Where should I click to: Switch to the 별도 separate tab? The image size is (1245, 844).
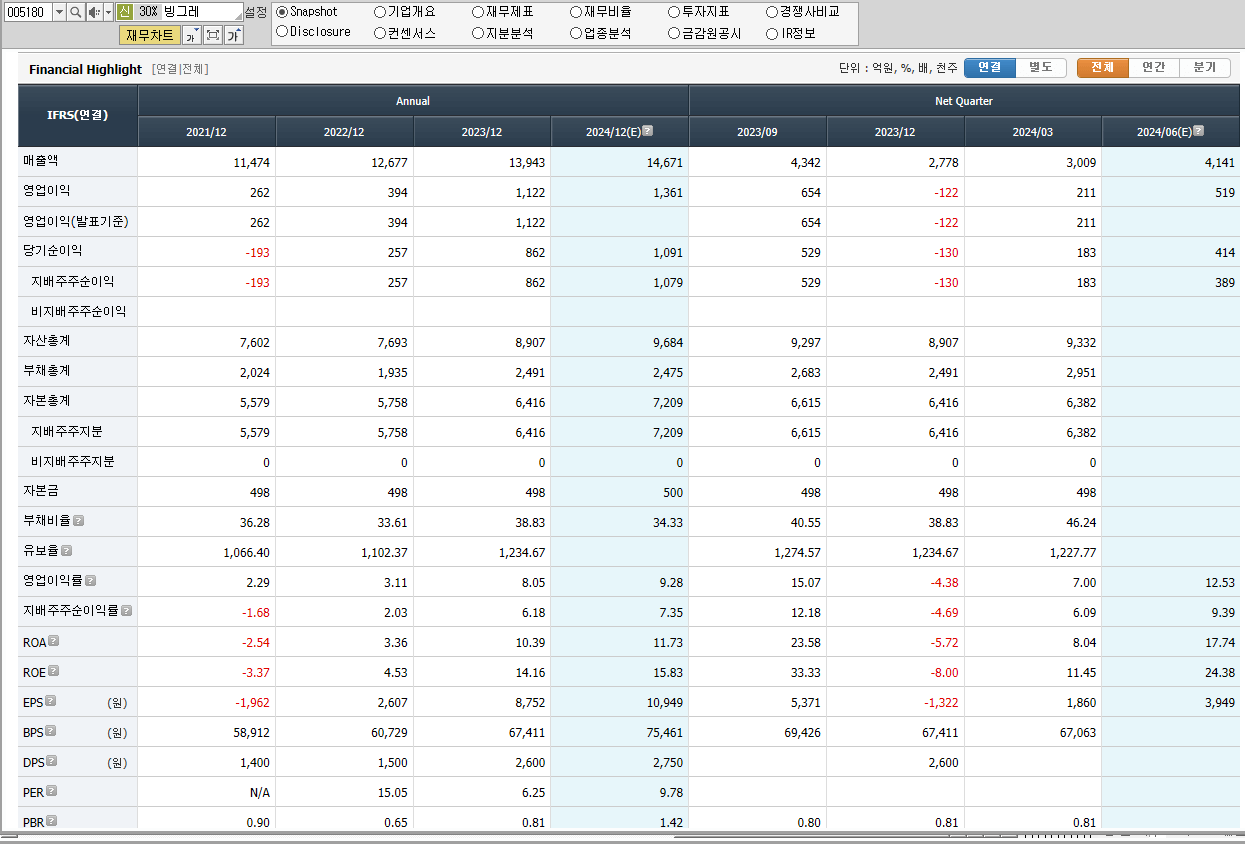1041,68
